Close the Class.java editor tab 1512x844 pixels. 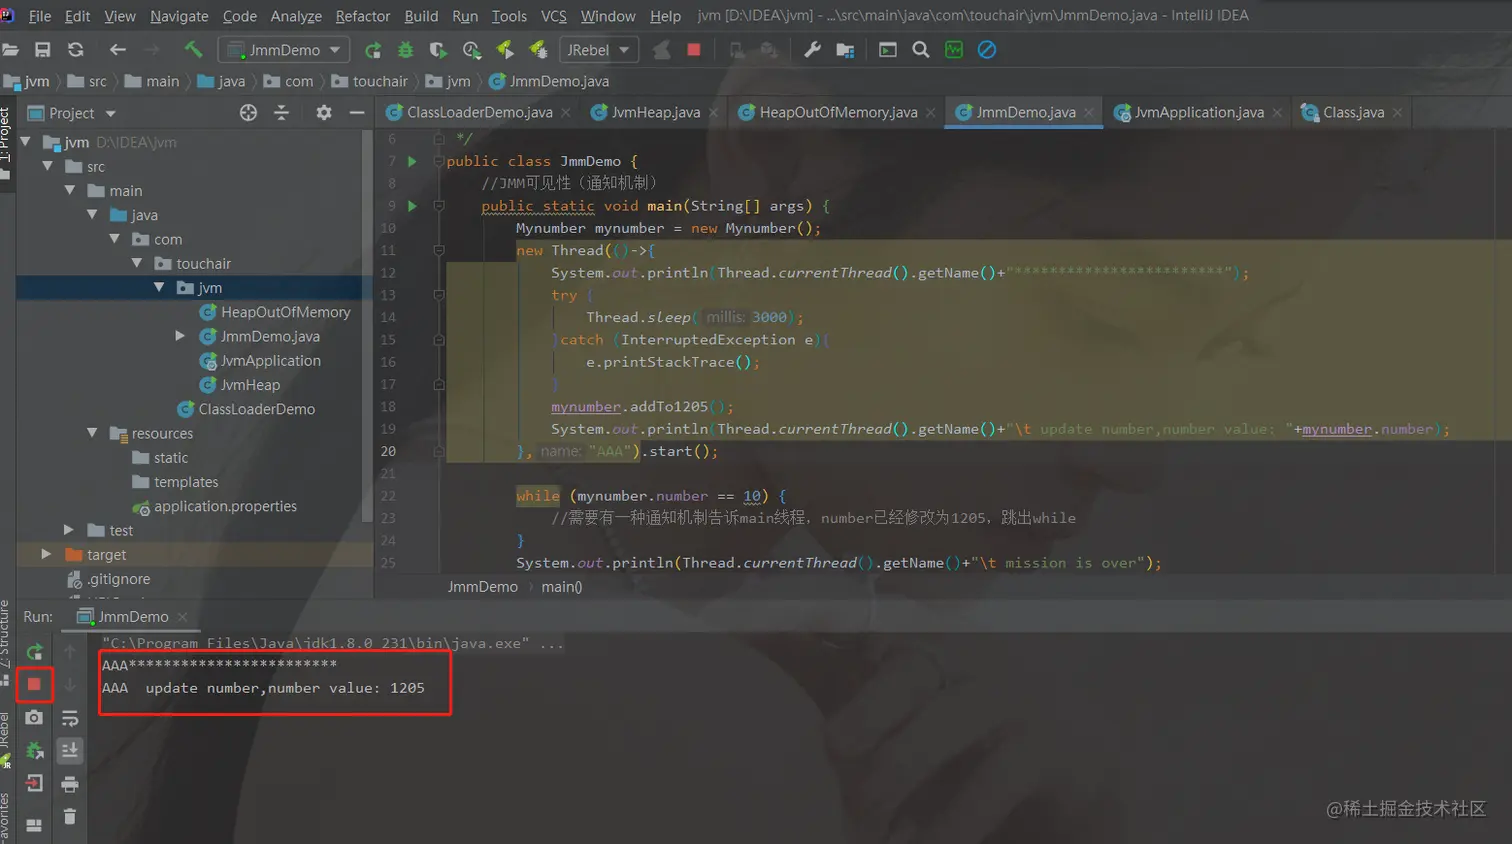(1397, 113)
